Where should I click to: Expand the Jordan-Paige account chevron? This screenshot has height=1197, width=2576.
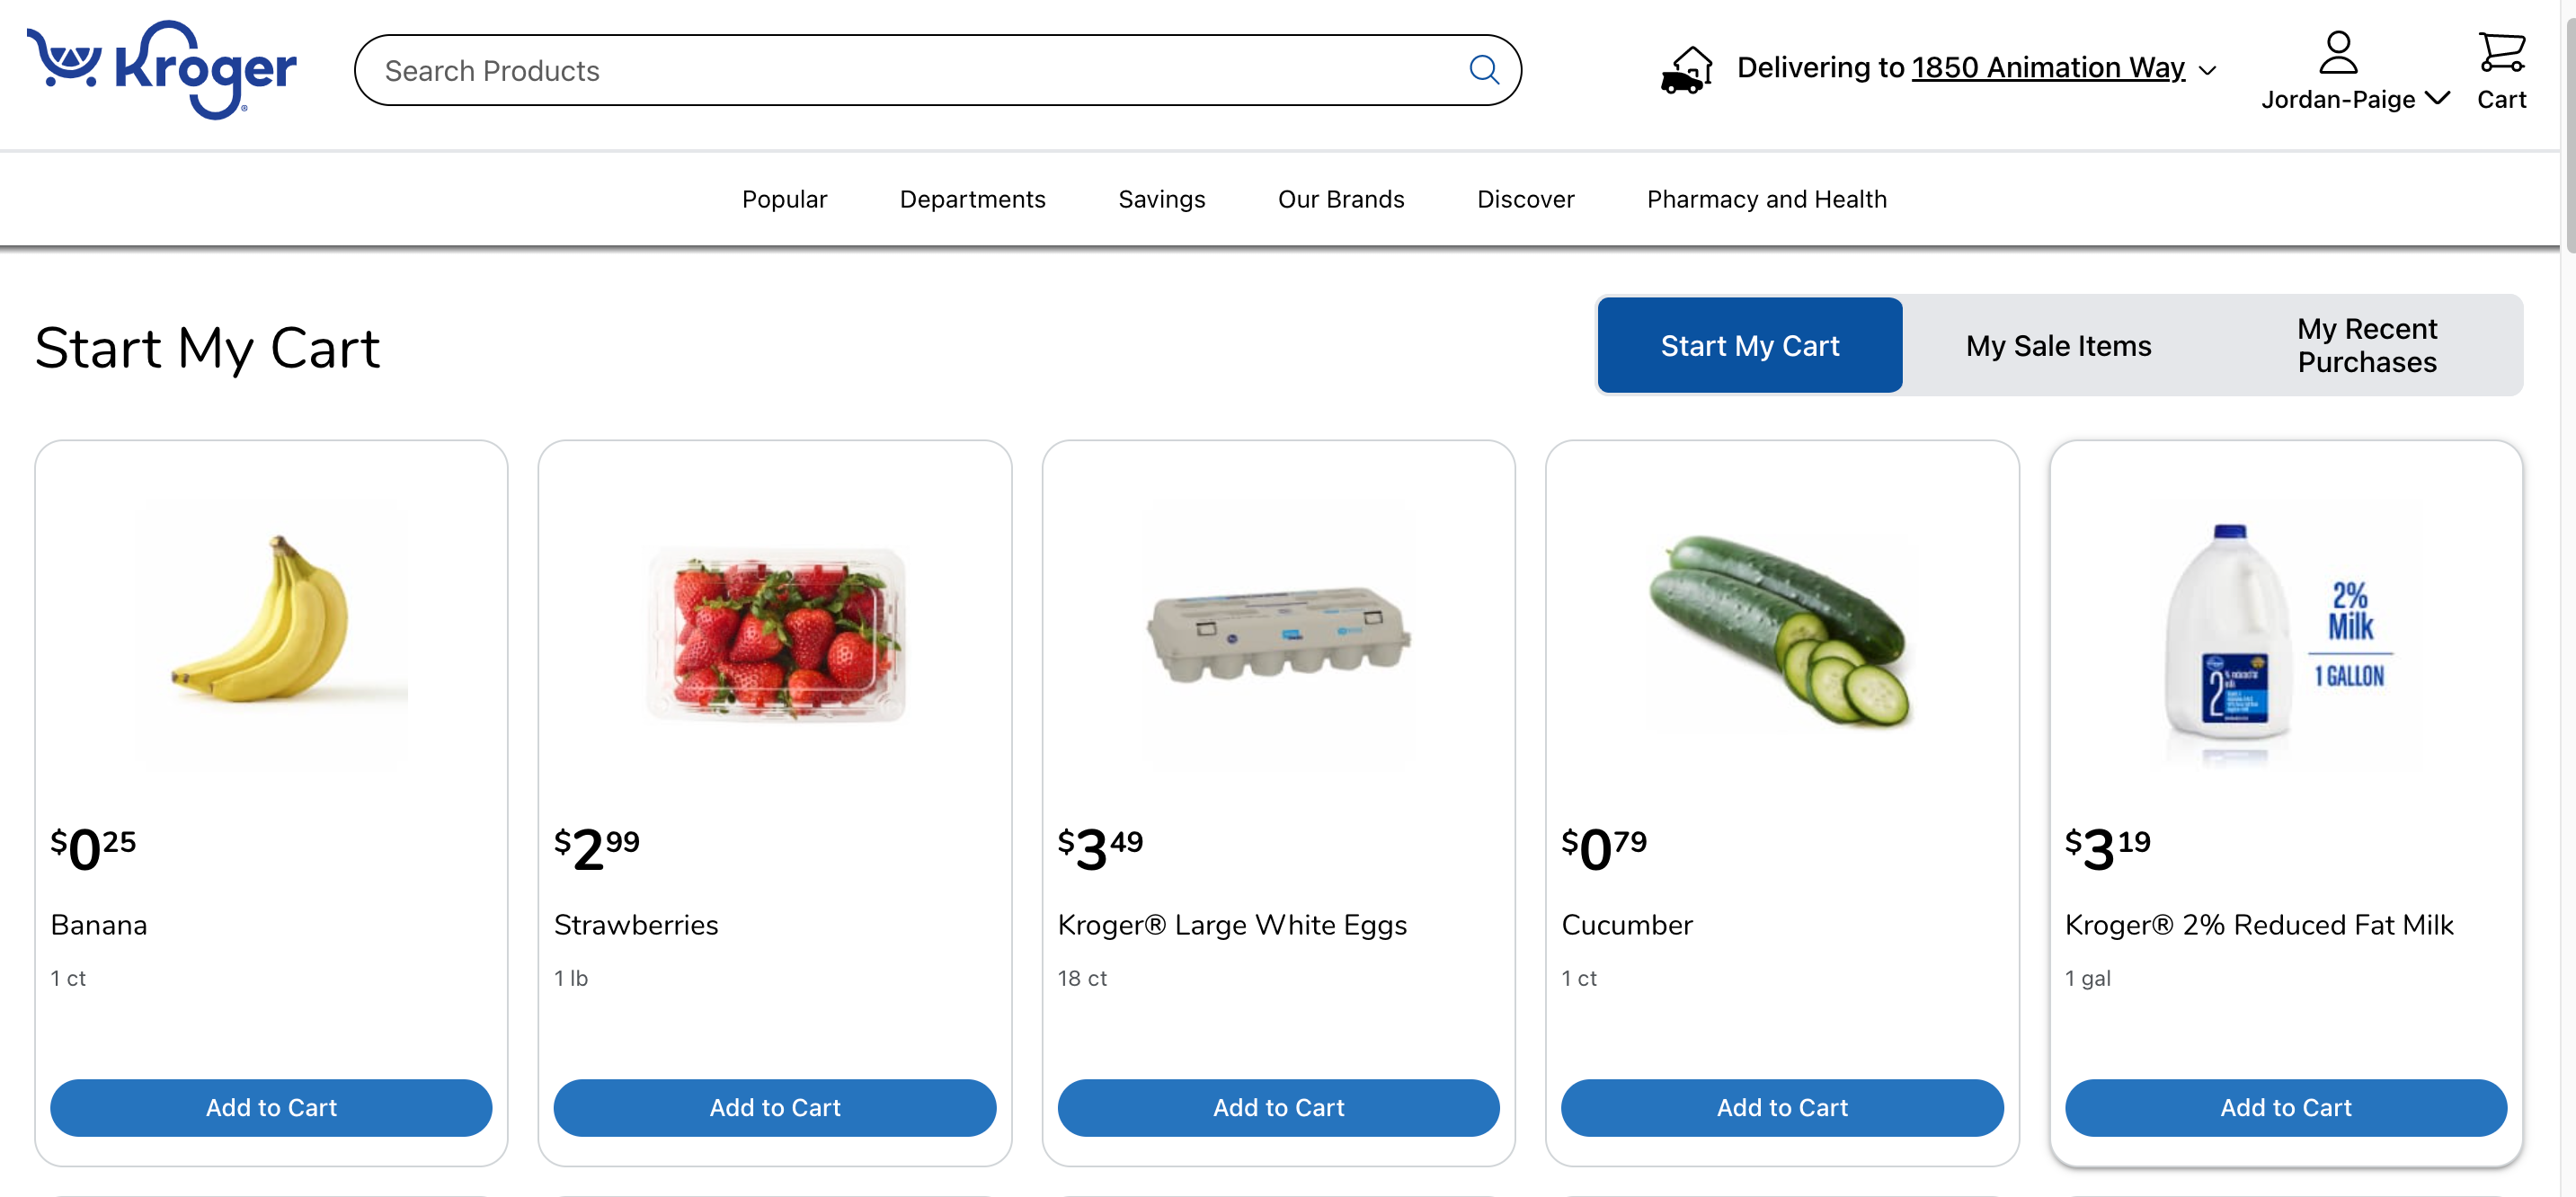2438,98
